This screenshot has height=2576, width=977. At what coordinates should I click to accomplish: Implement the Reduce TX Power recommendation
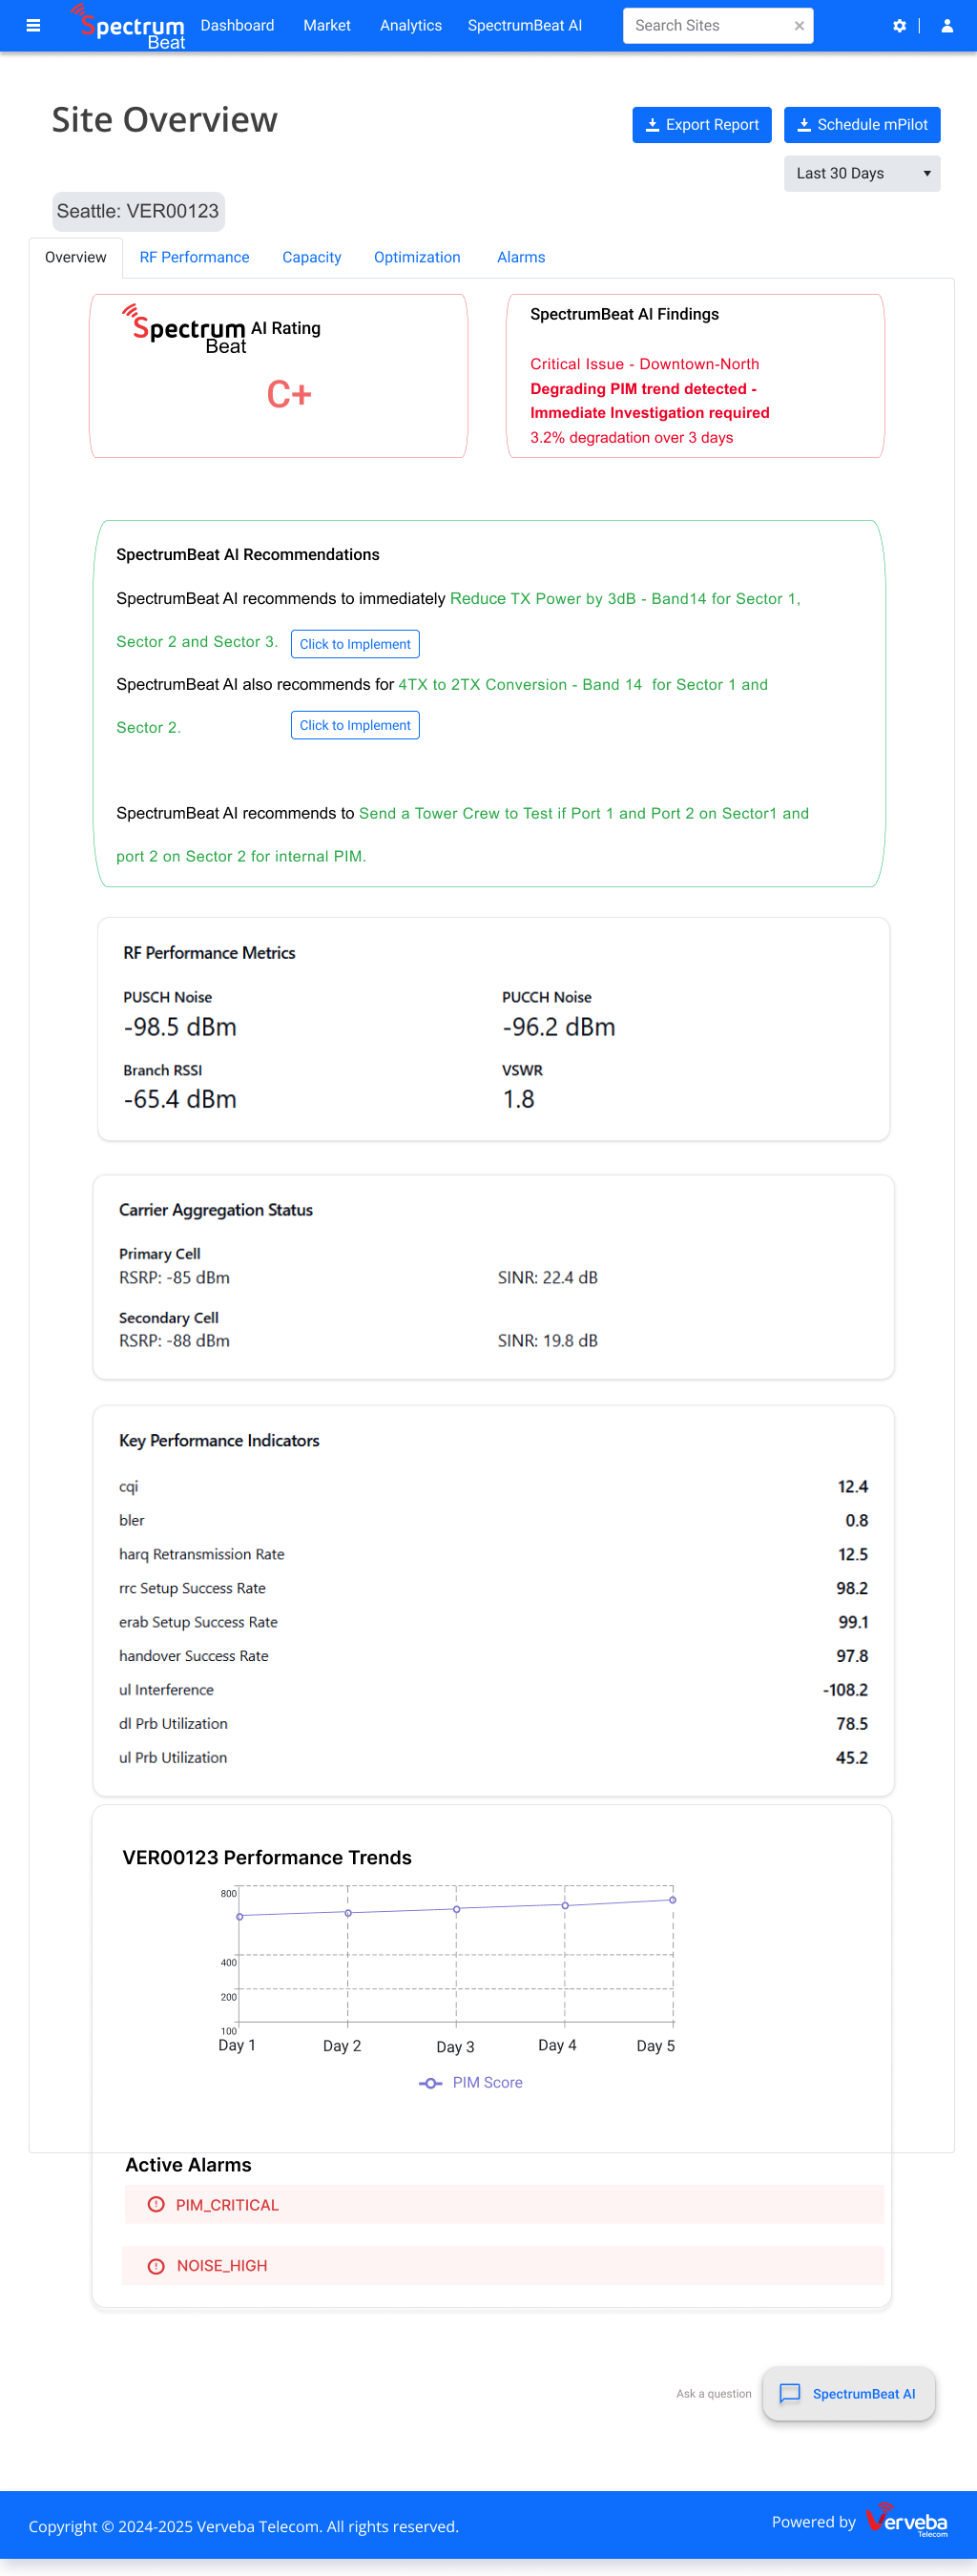pos(355,644)
